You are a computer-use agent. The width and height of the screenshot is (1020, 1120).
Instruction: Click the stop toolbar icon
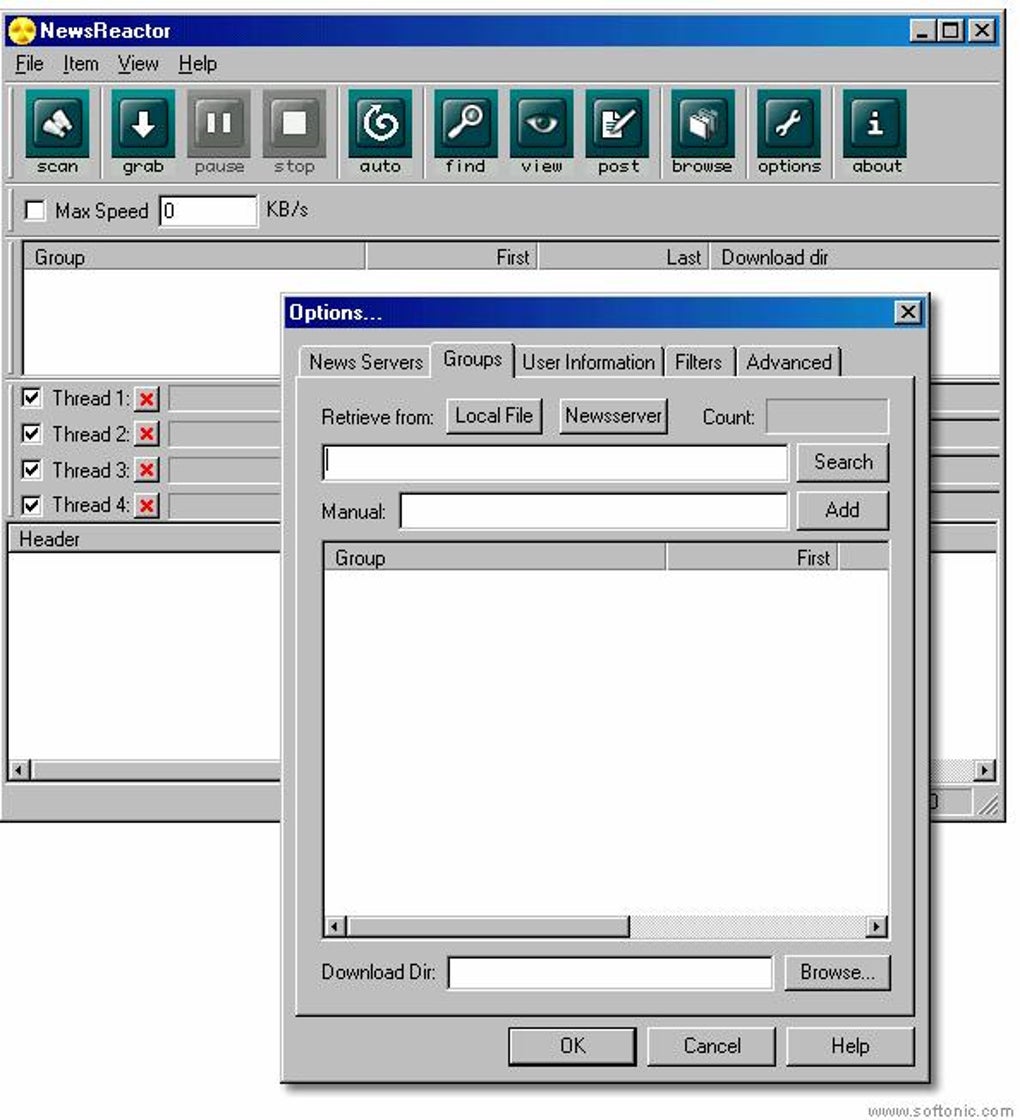[294, 133]
